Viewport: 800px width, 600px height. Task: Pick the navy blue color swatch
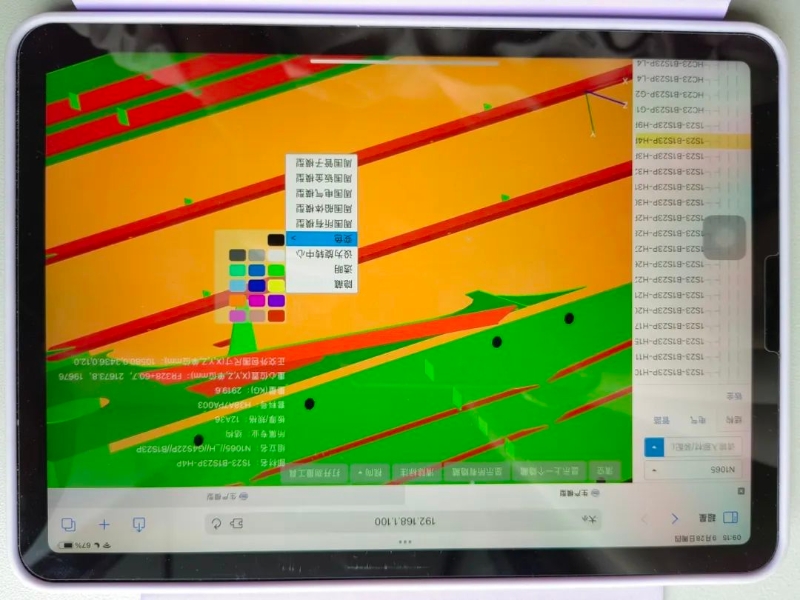coord(257,285)
